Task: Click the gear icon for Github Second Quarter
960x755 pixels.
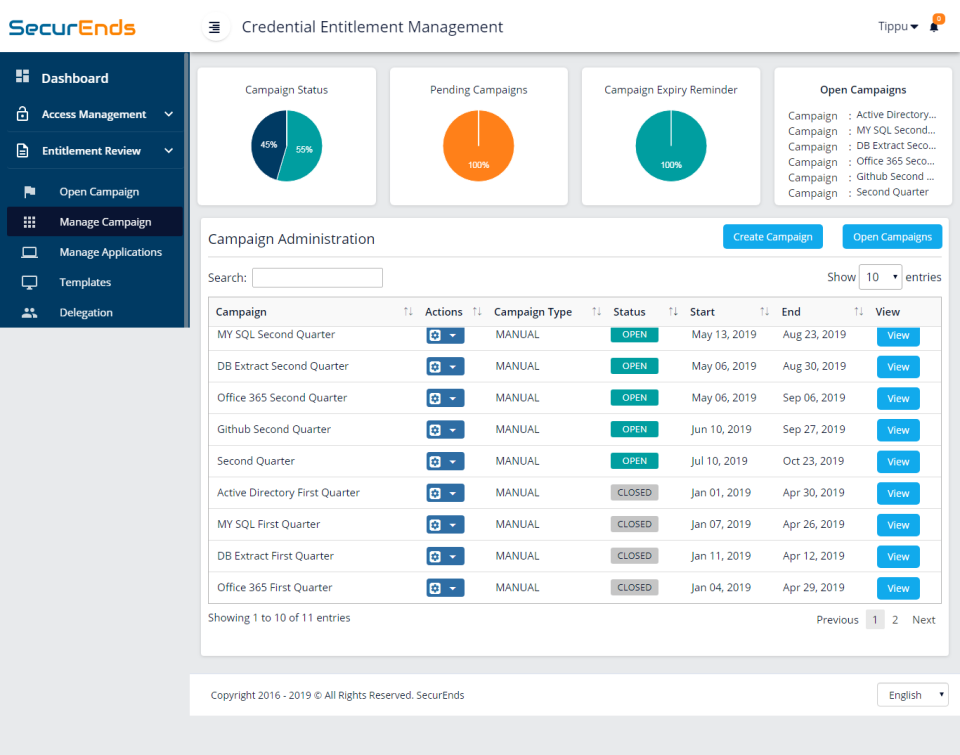Action: 437,429
